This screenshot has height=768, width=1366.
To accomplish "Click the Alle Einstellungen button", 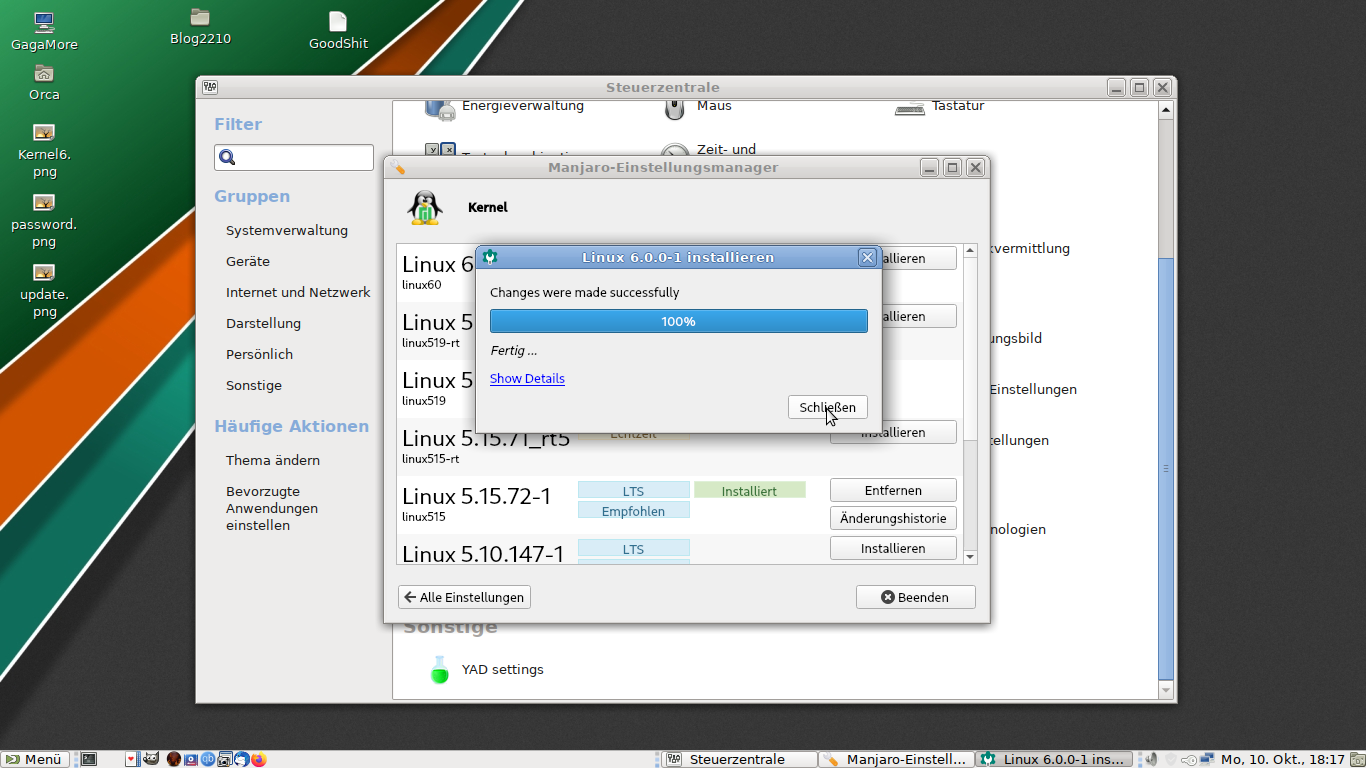I will pos(464,597).
